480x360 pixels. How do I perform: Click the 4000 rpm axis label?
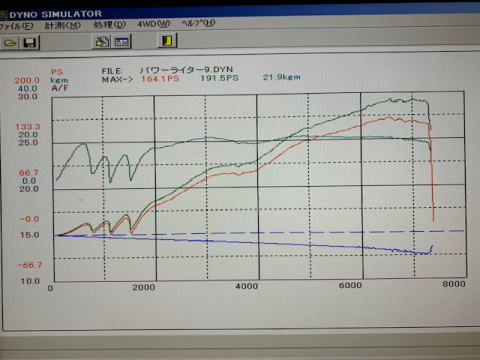coord(247,286)
